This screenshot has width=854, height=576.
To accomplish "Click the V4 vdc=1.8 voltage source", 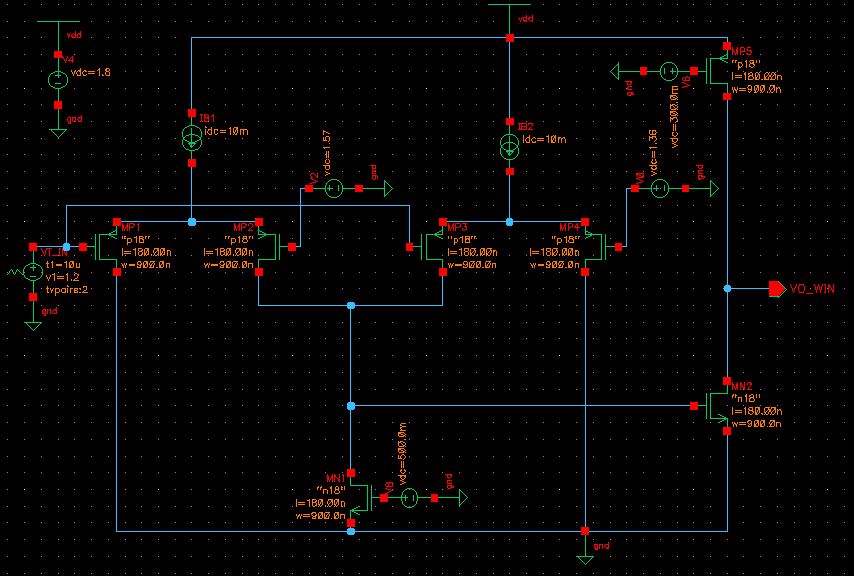I will [x=58, y=80].
